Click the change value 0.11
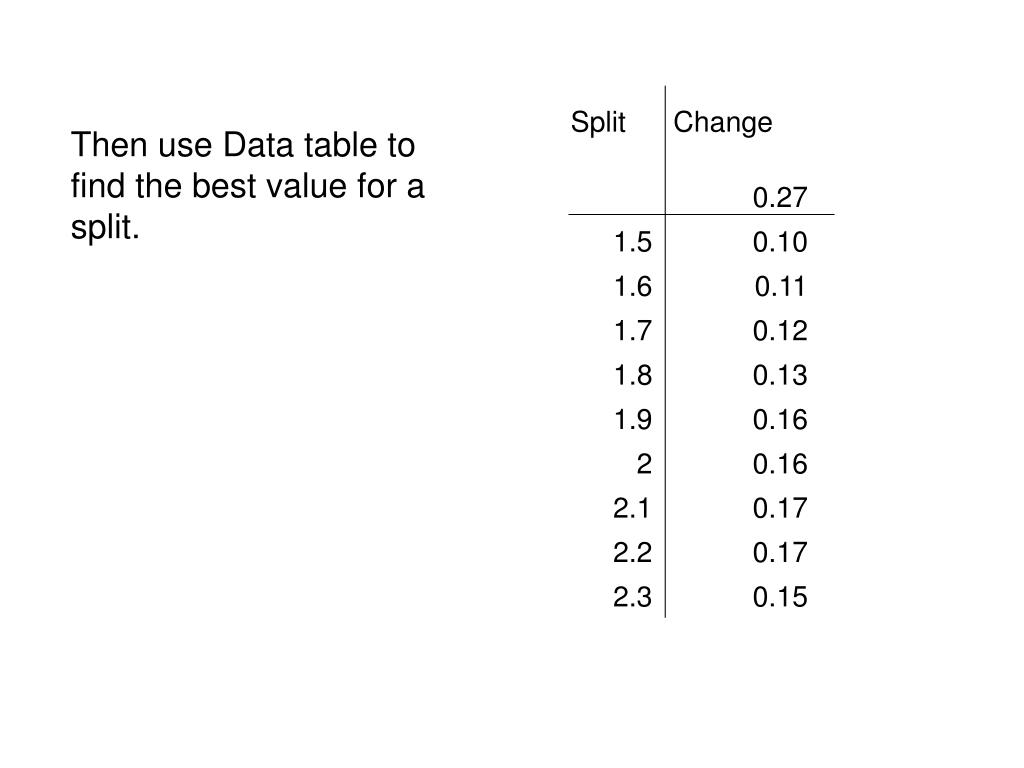 tap(780, 287)
